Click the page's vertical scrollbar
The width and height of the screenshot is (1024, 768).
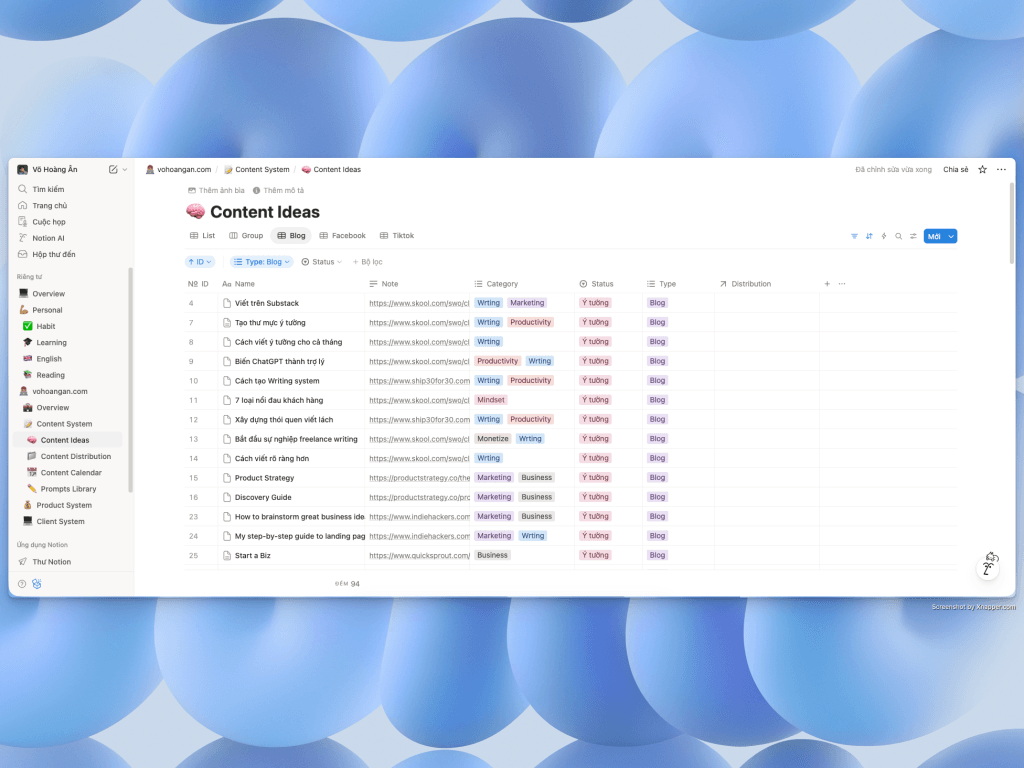(x=1012, y=224)
